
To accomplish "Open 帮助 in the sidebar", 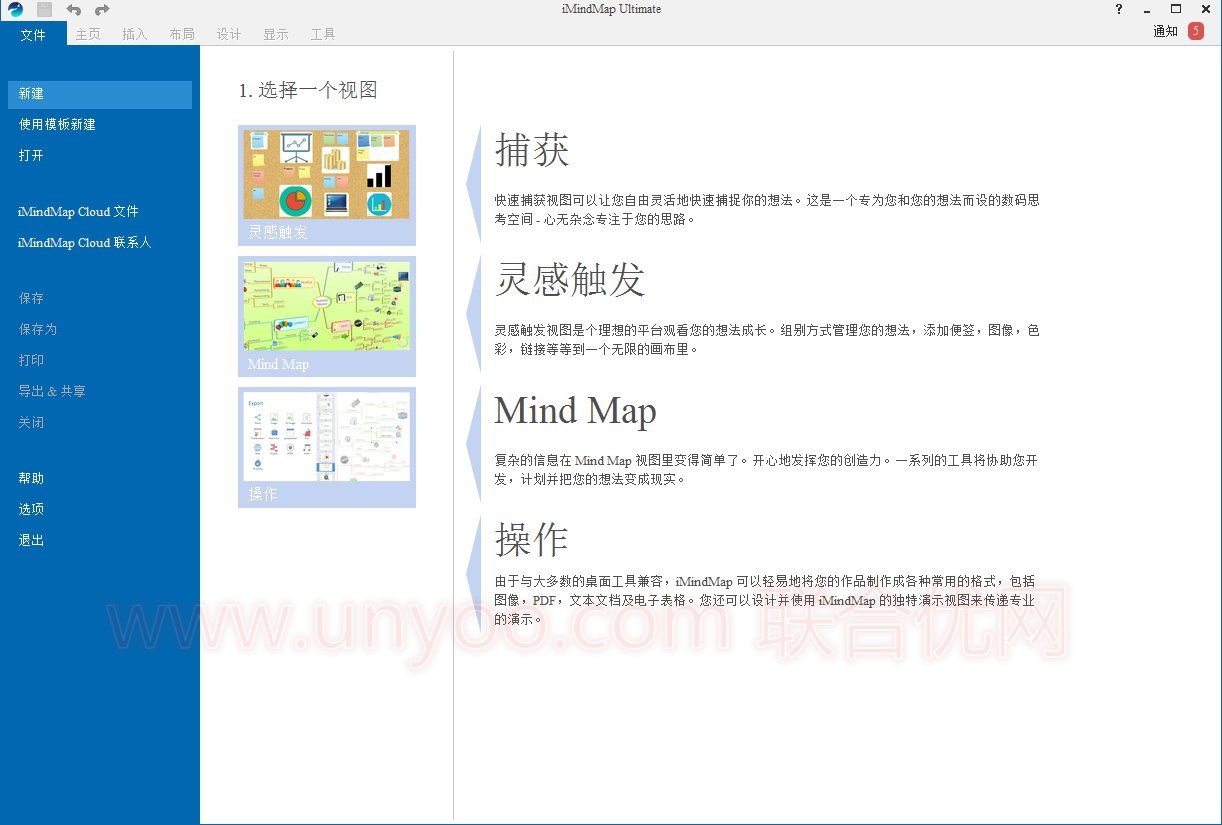I will pos(31,479).
